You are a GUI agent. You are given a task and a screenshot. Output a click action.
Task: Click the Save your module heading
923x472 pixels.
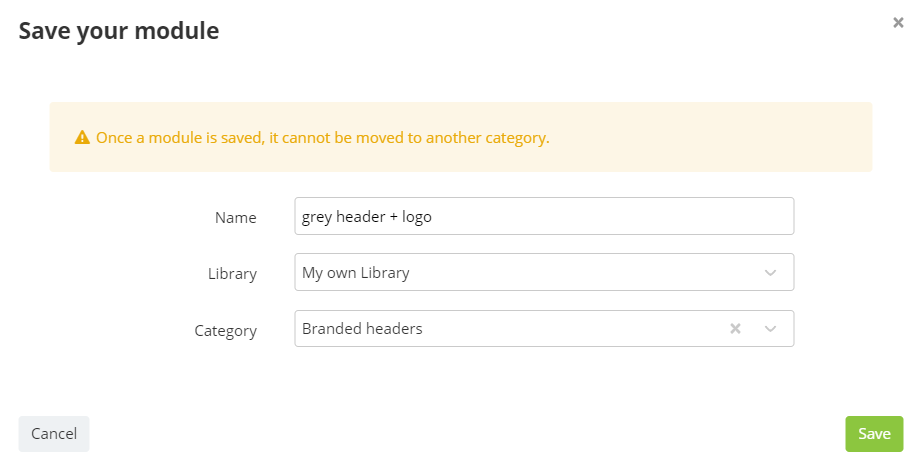119,31
